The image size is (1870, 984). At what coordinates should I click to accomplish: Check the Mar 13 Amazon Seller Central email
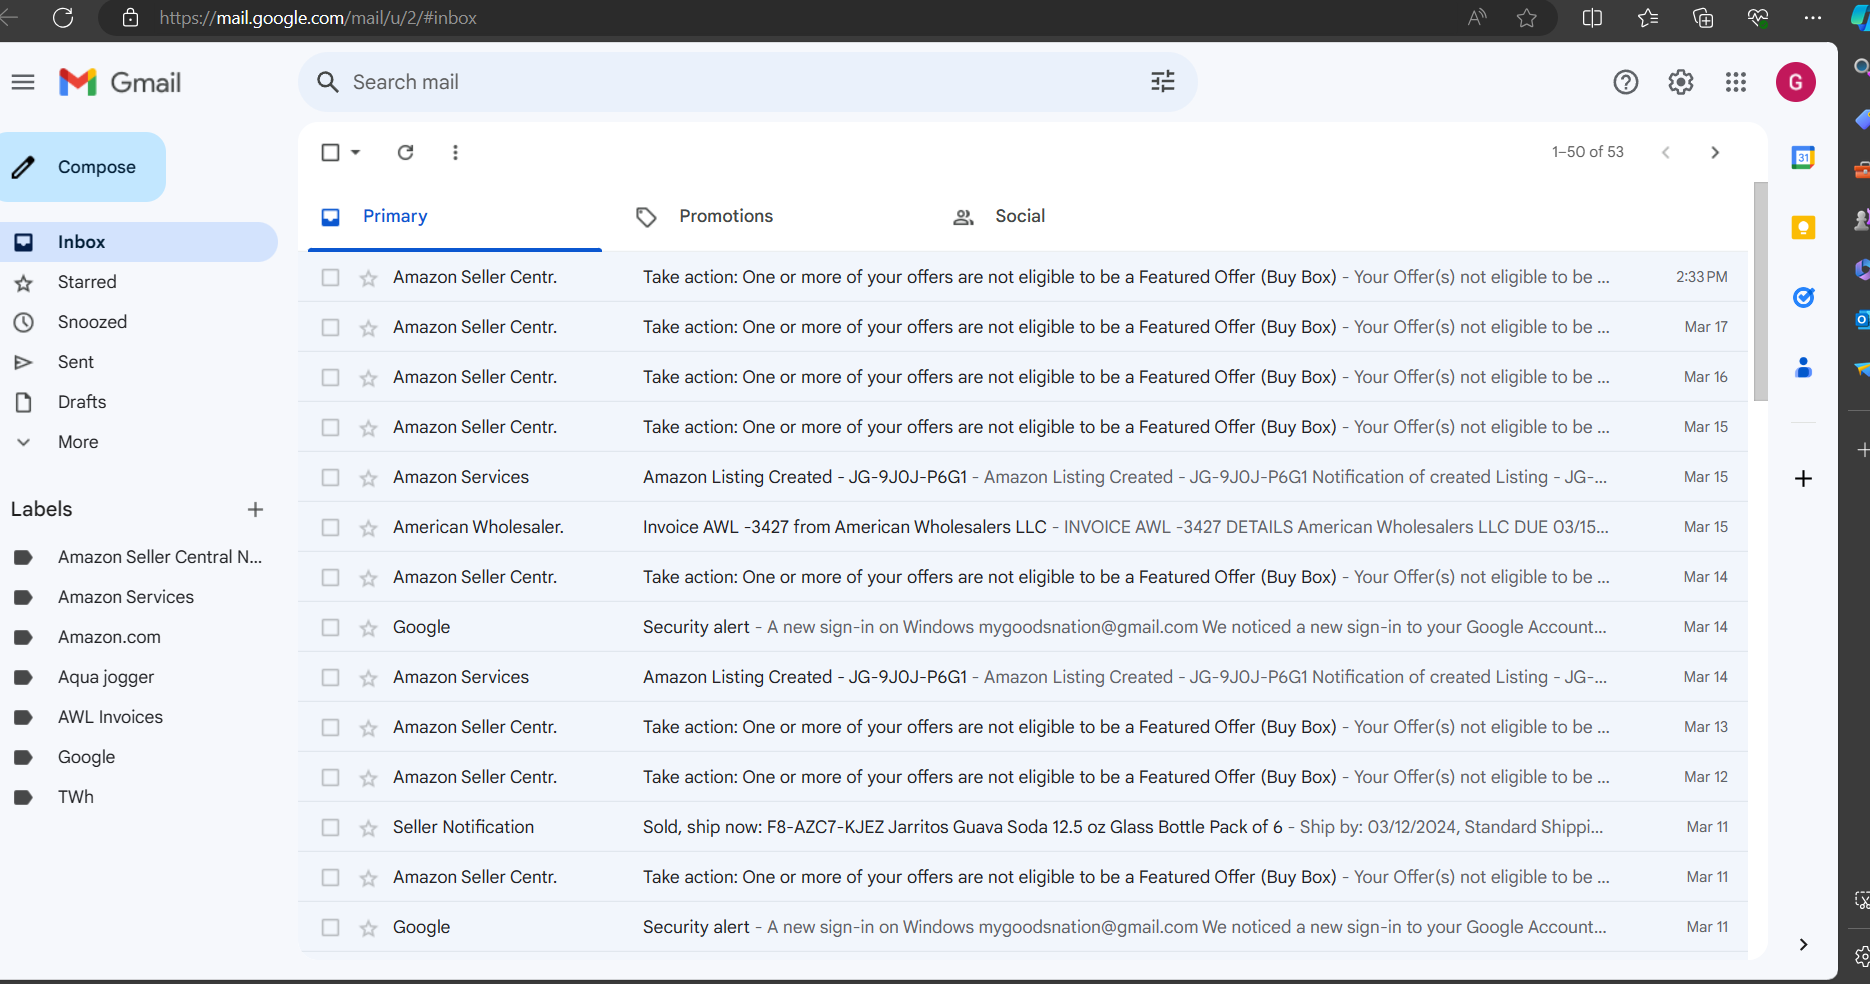click(330, 727)
